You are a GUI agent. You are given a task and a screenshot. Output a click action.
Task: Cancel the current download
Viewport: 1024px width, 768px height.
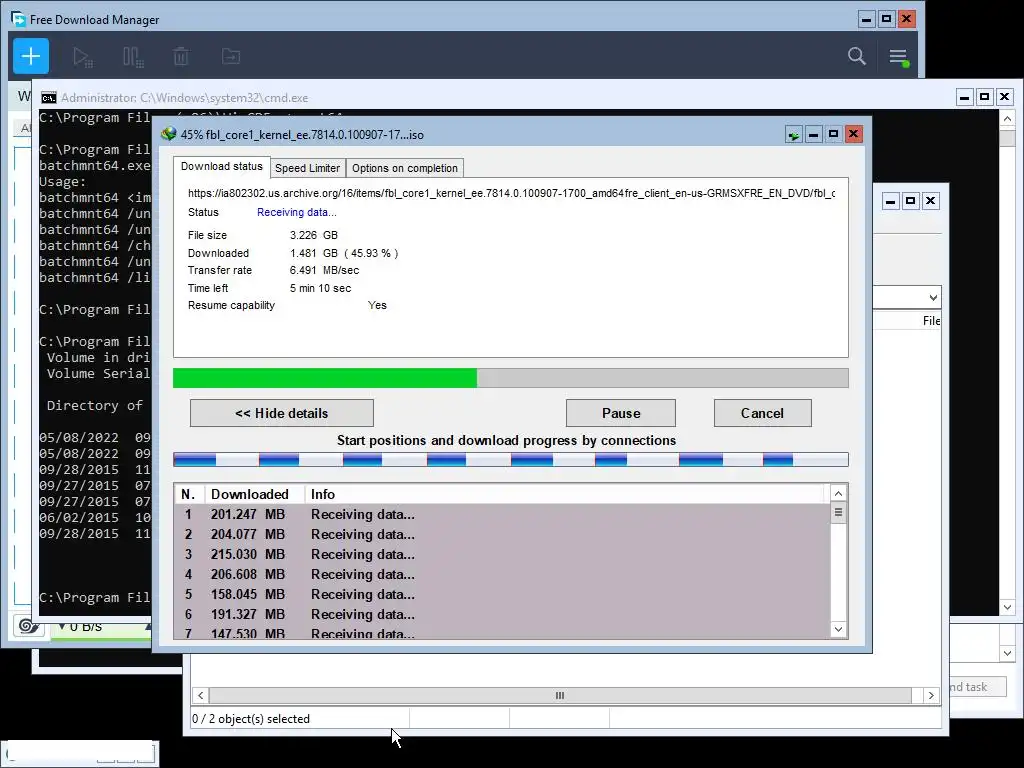[762, 413]
